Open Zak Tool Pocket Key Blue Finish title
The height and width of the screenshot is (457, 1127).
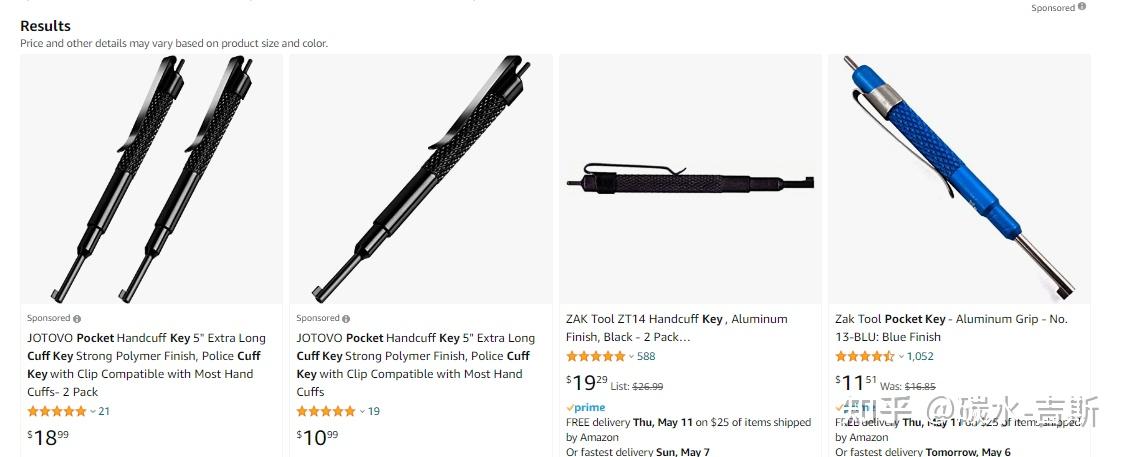[x=951, y=328]
